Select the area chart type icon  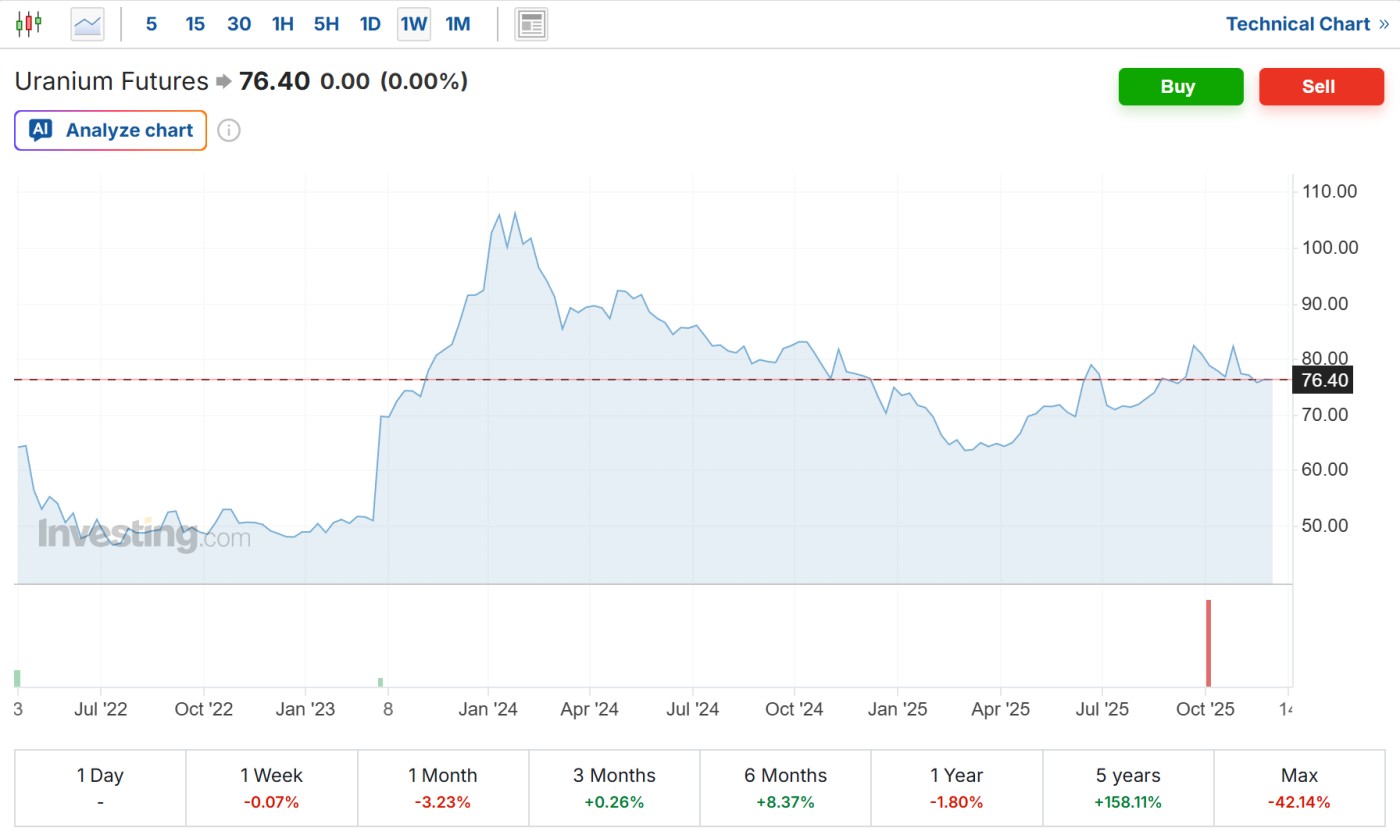coord(88,24)
